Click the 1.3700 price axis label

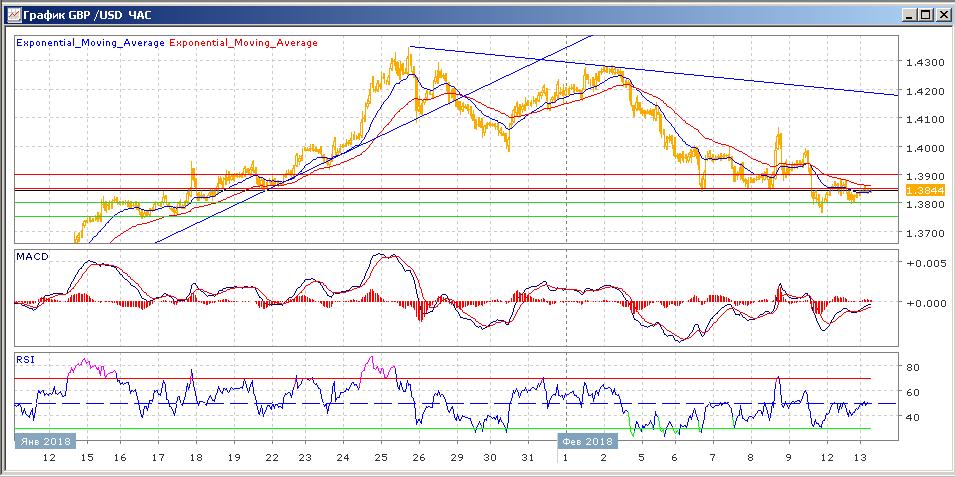click(923, 233)
